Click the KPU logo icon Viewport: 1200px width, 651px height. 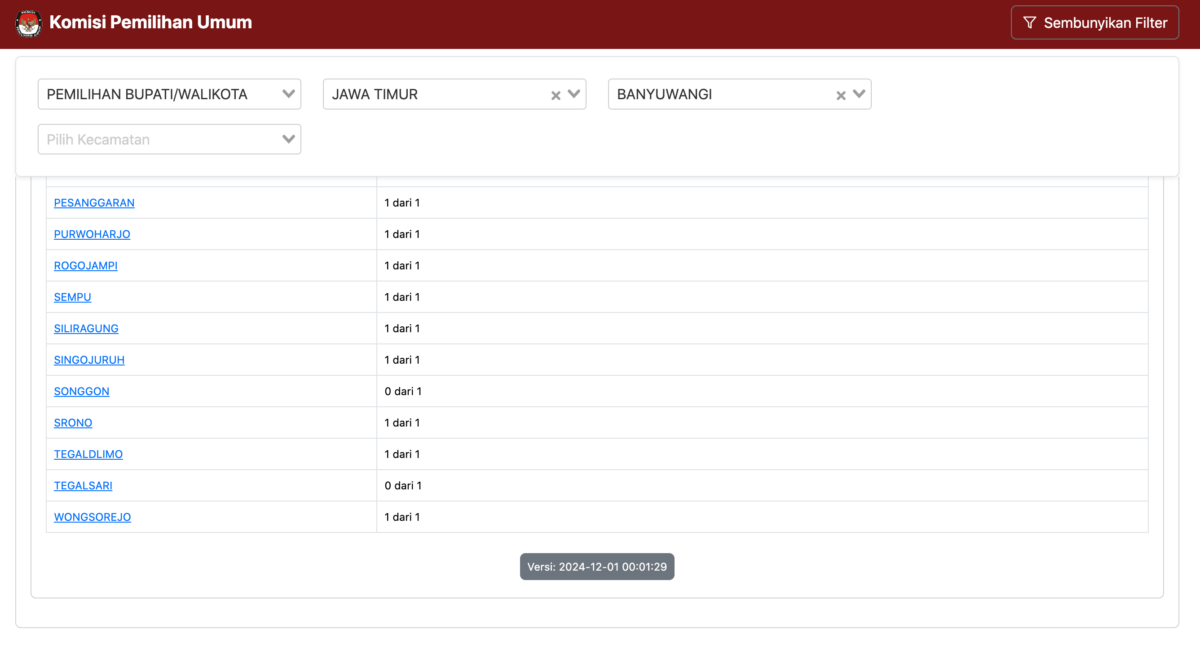(29, 23)
